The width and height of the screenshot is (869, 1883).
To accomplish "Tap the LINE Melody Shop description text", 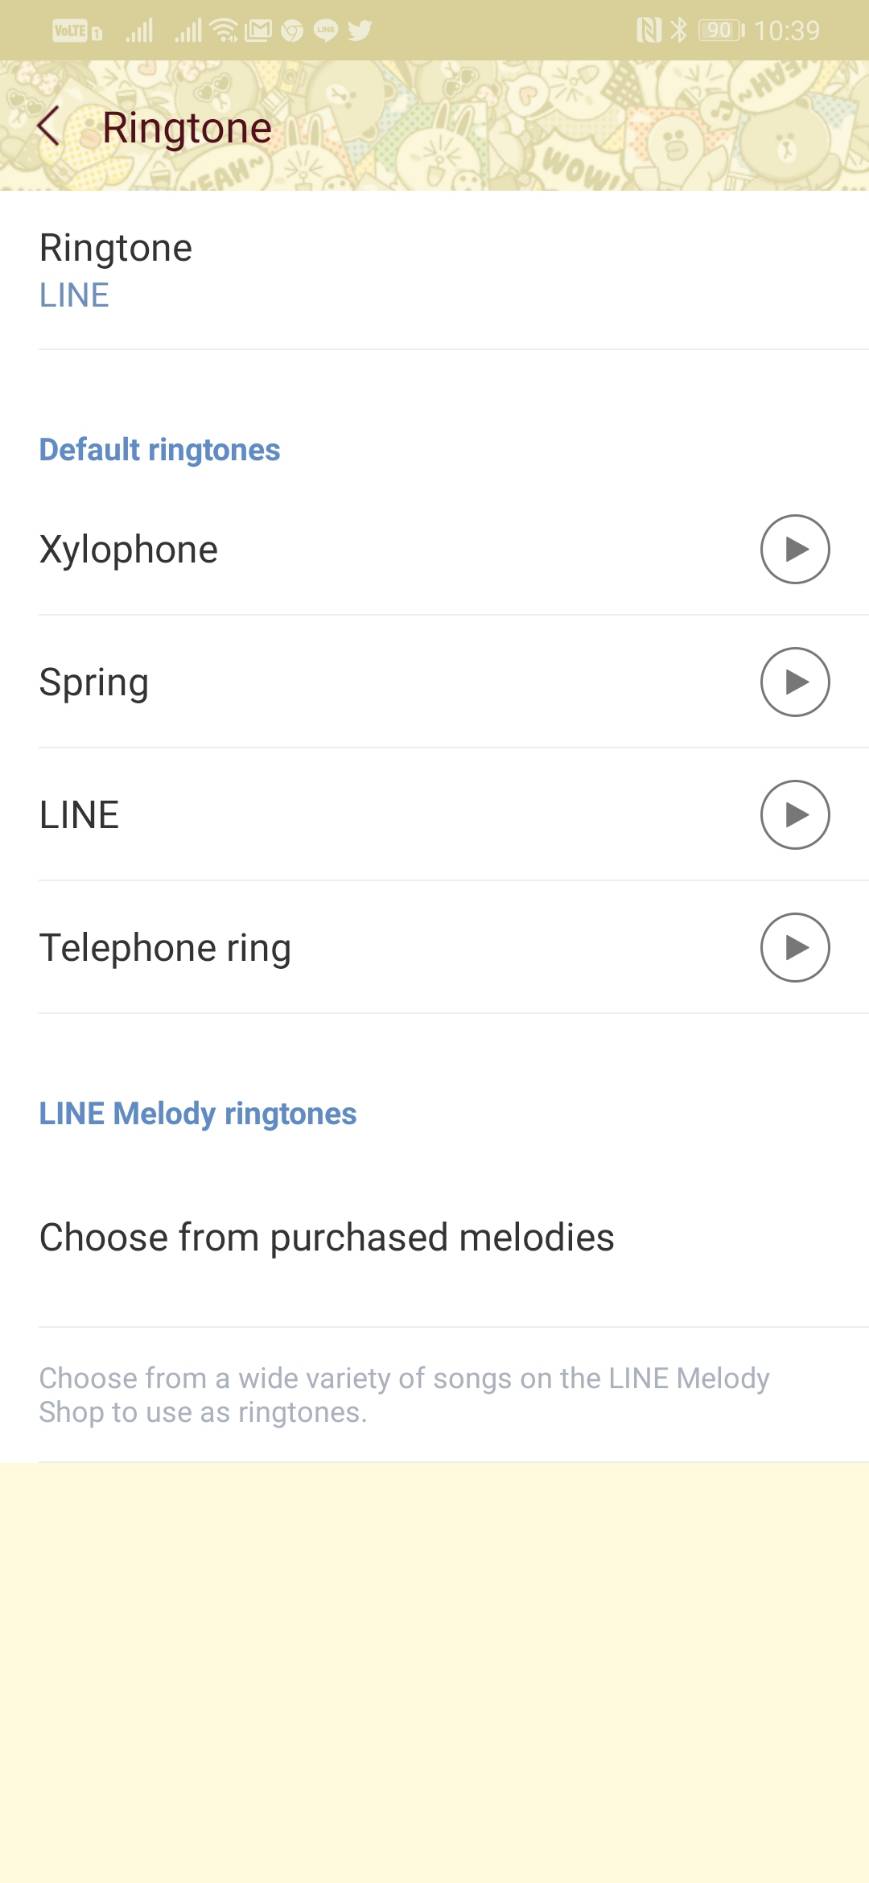I will pyautogui.click(x=404, y=1395).
